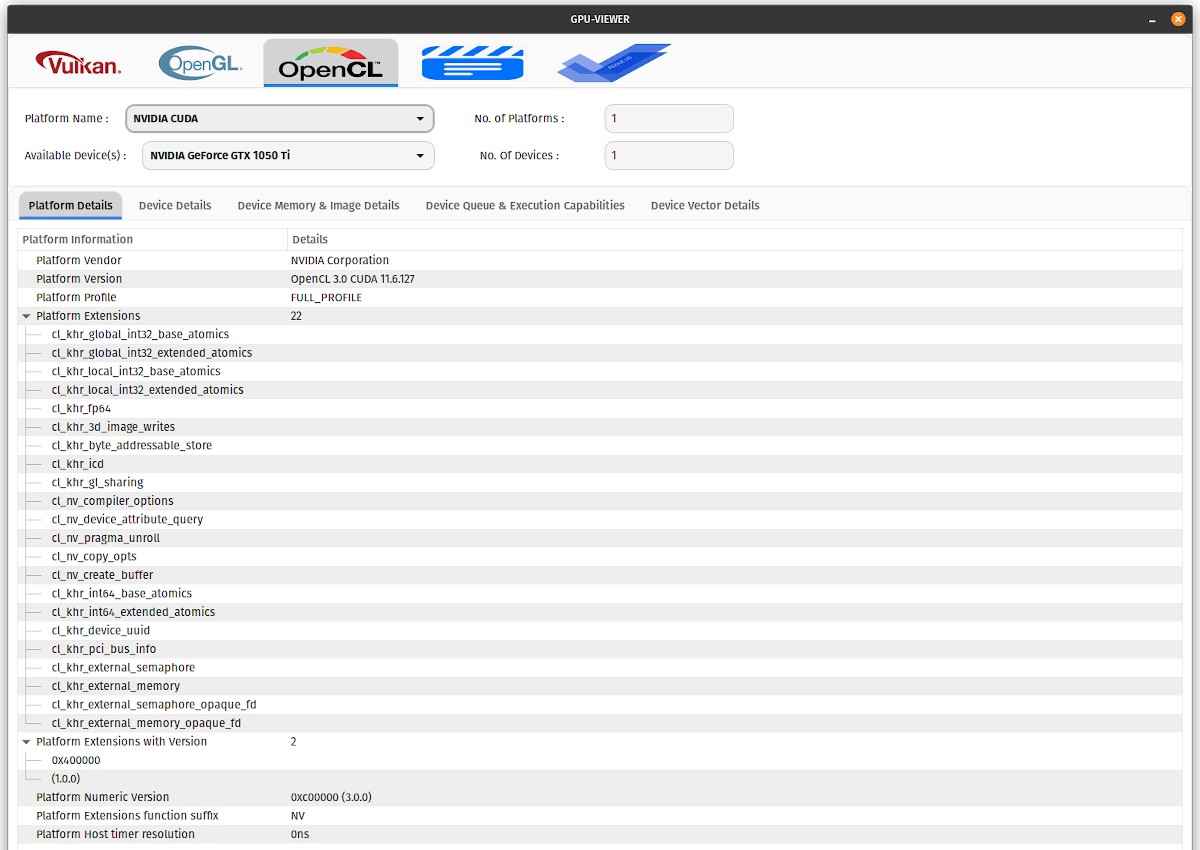Click the No. Of Devices field
Screen dimensions: 1200x850
pos(669,155)
